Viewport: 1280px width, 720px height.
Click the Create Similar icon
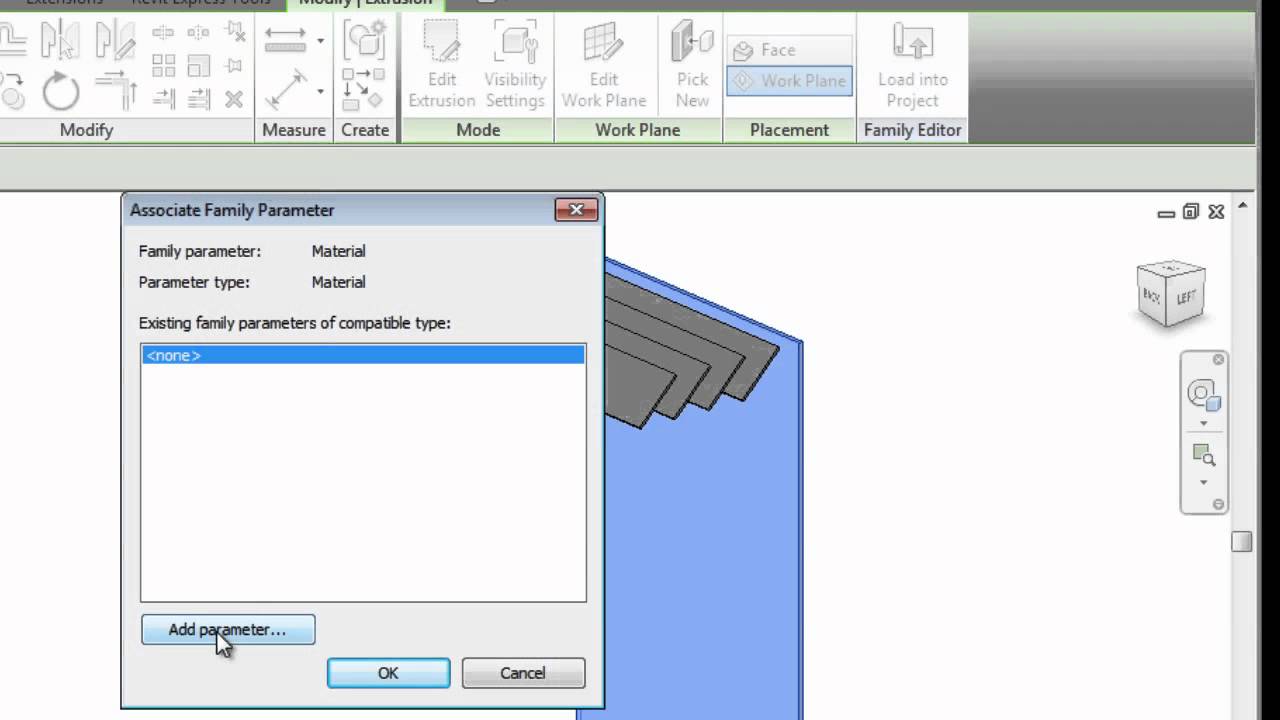click(x=363, y=88)
